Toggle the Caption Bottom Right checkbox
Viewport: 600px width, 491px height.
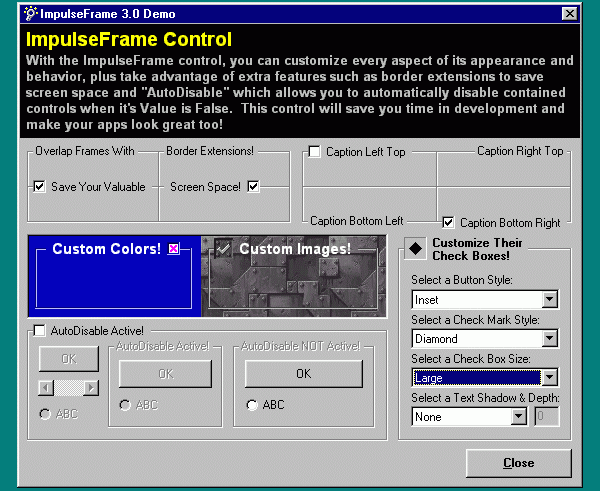pyautogui.click(x=448, y=222)
